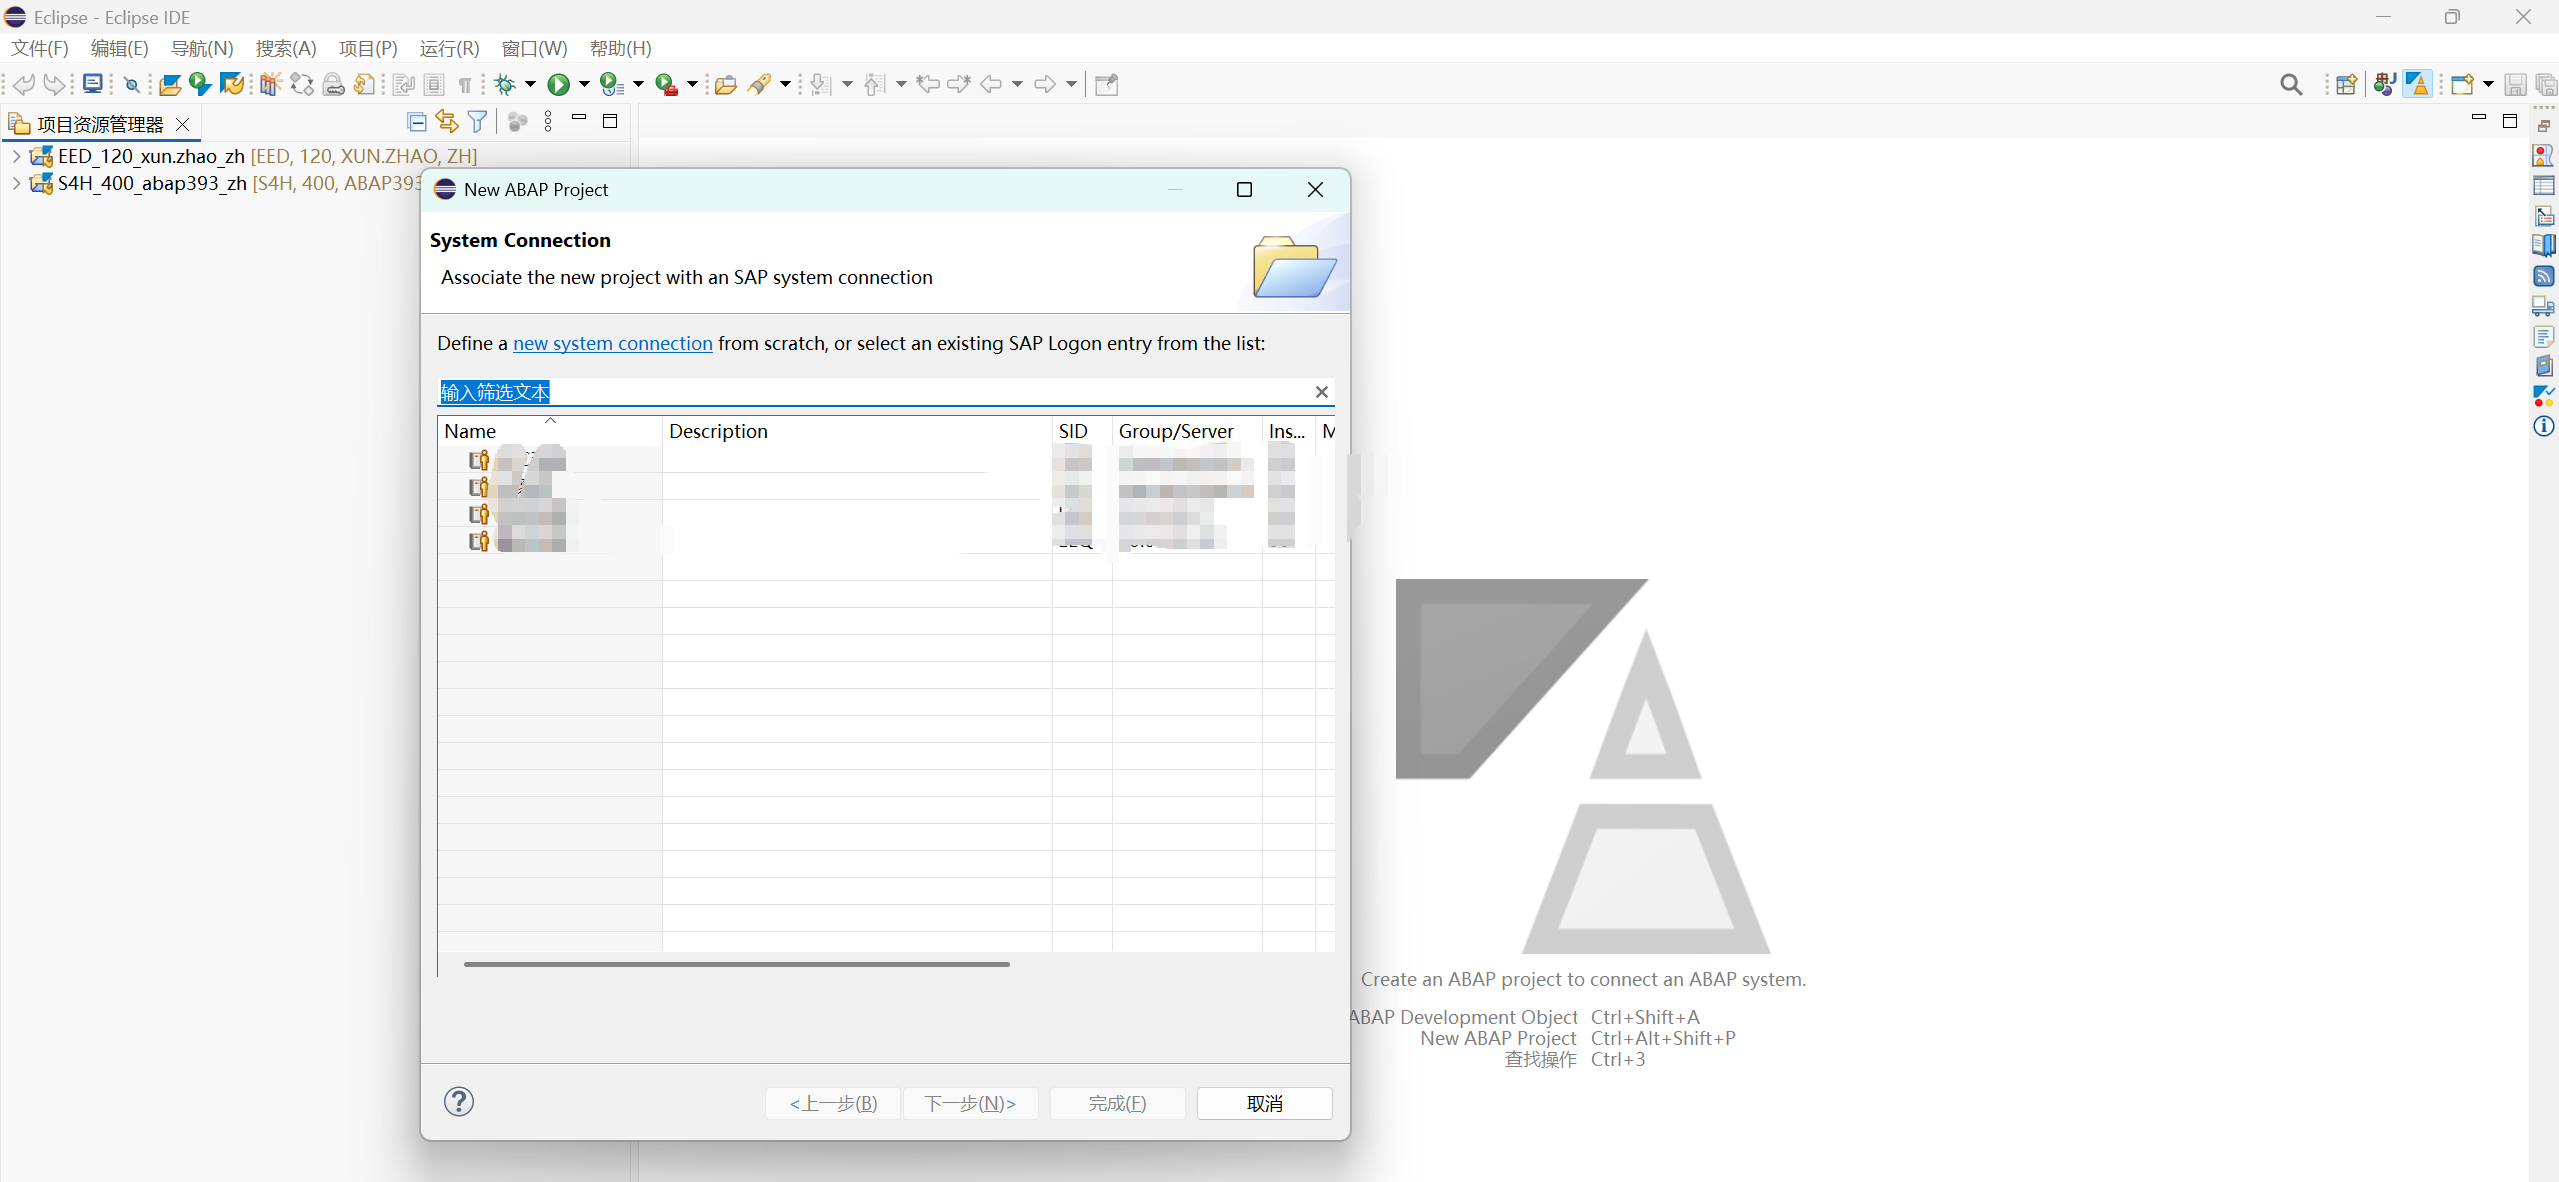This screenshot has width=2559, height=1182.
Task: Click the new system connection link
Action: (x=611, y=343)
